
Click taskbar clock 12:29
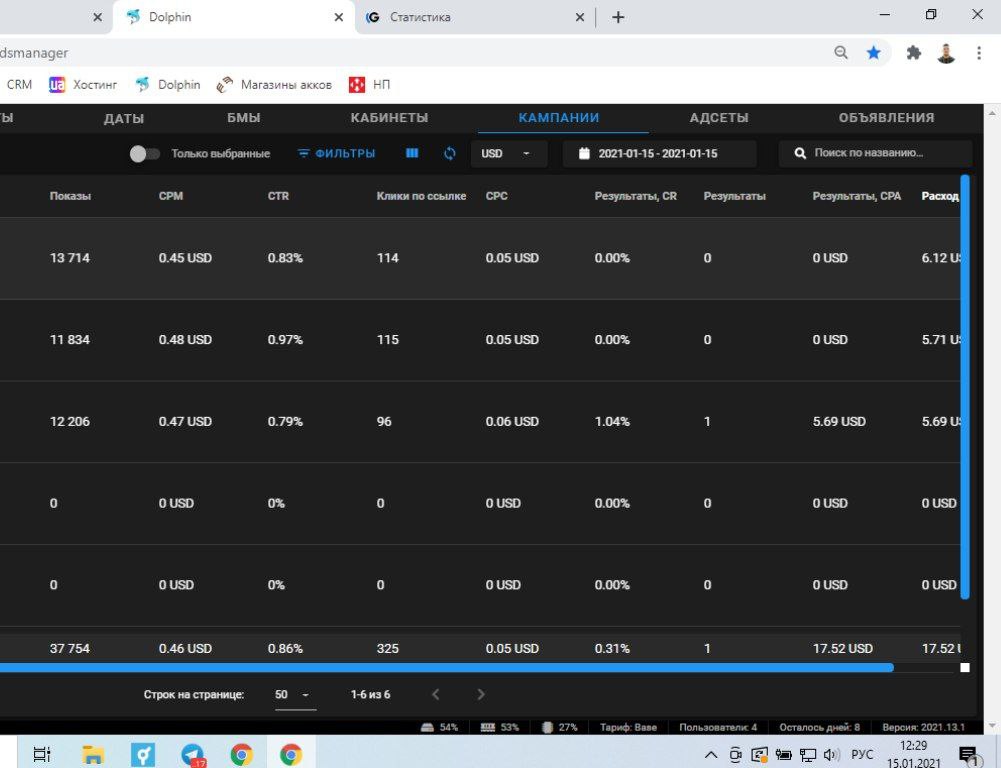coord(913,746)
